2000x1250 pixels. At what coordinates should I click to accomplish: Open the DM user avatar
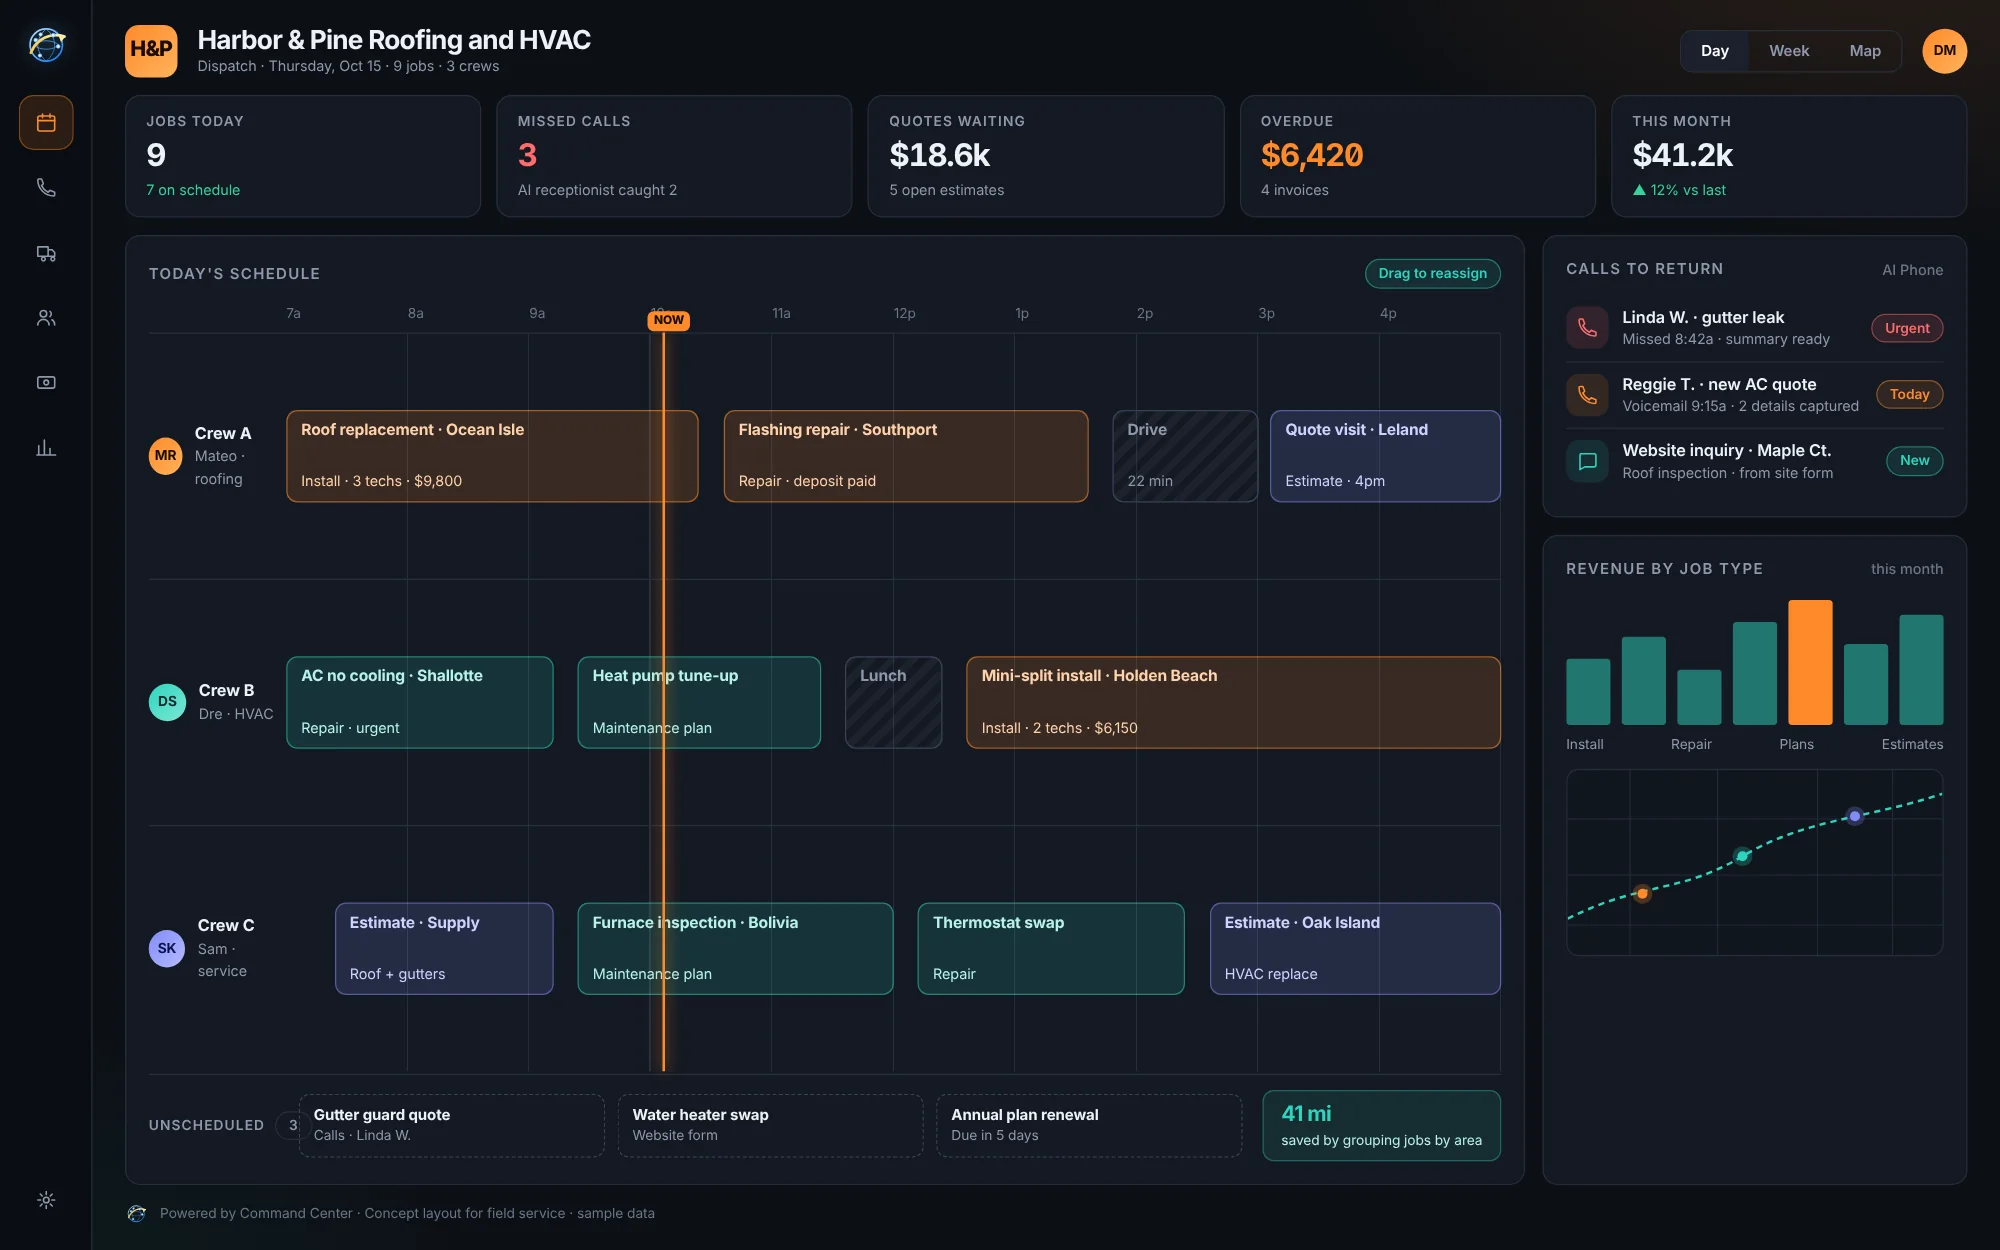pos(1944,51)
